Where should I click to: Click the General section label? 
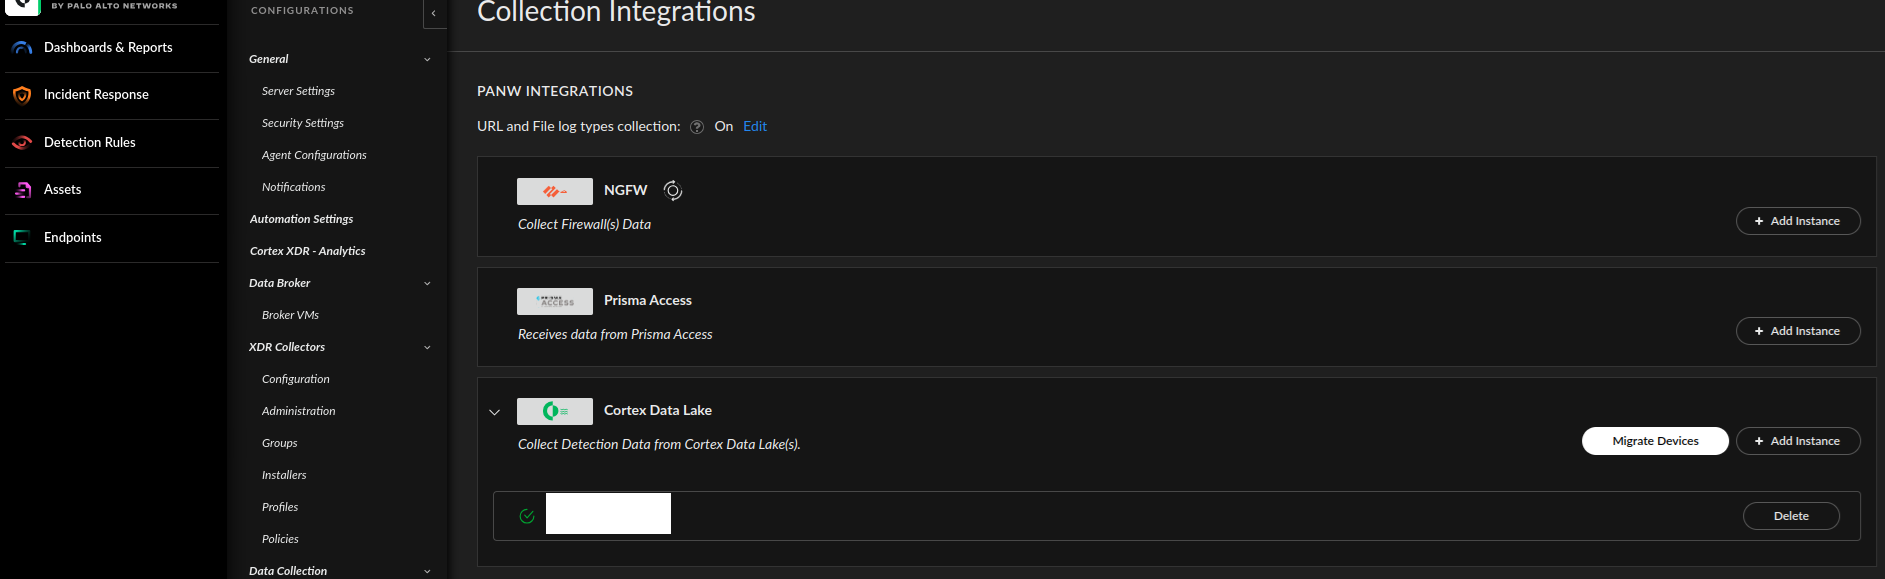tap(268, 59)
